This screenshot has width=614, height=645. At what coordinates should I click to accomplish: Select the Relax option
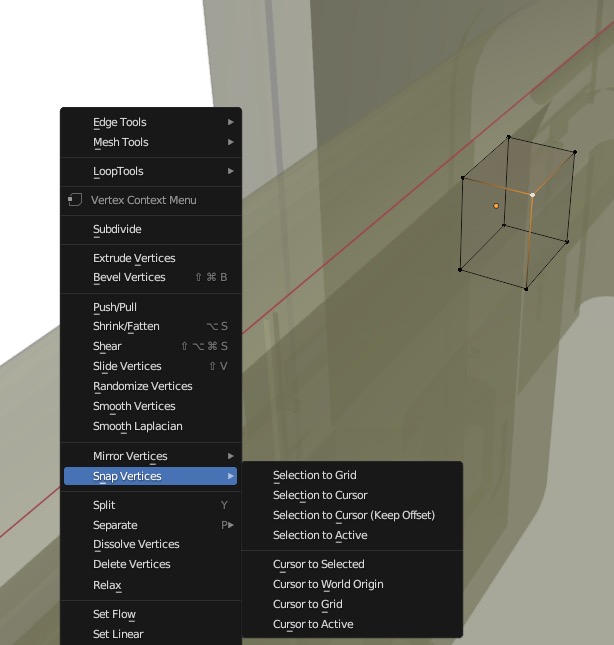coord(151,585)
